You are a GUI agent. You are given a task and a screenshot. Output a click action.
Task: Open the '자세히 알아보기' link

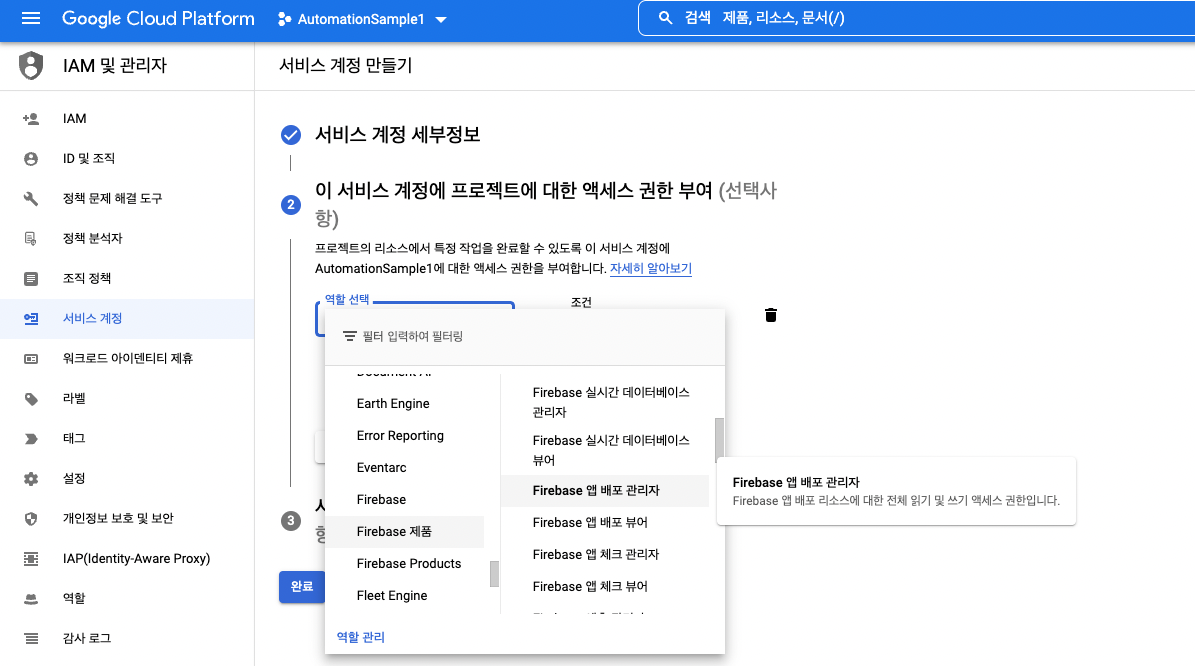[651, 268]
